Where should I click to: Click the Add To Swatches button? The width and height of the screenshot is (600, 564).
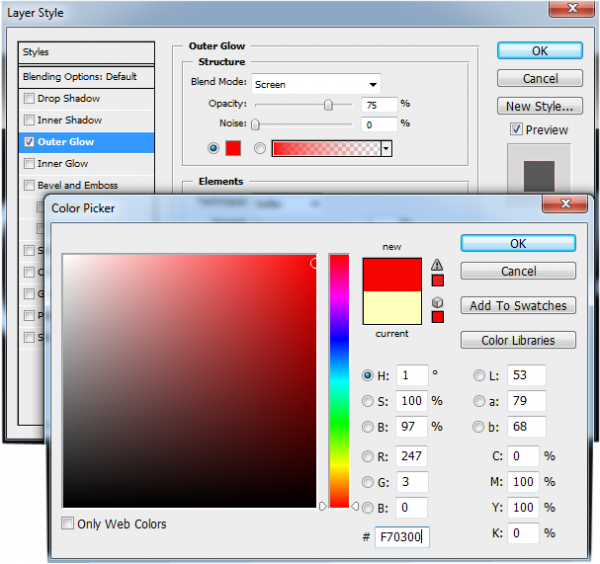(x=518, y=306)
